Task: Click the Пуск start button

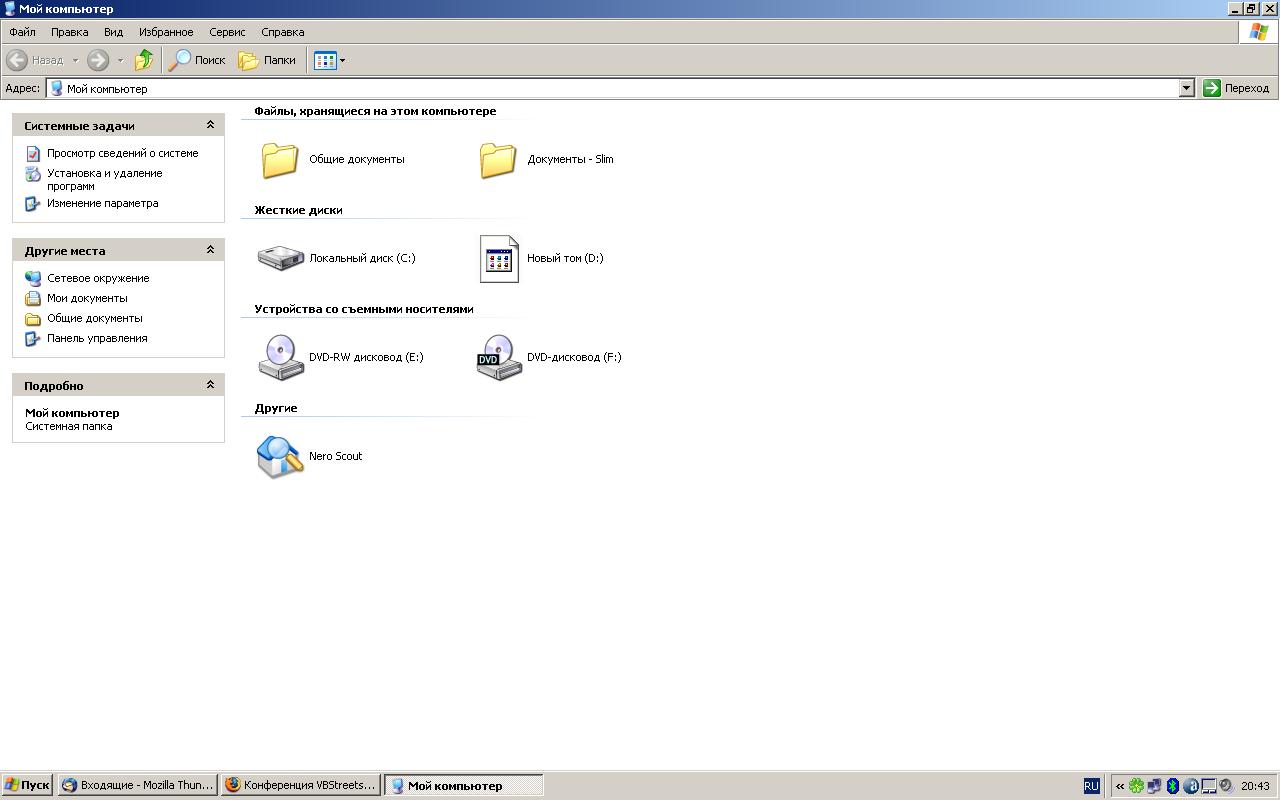Action: tap(27, 785)
